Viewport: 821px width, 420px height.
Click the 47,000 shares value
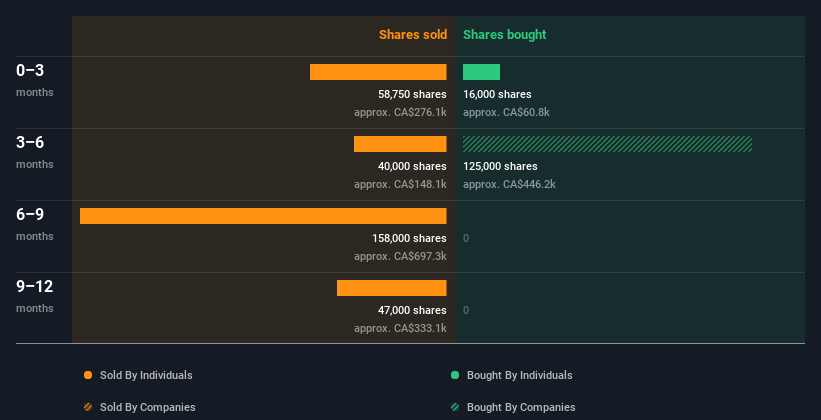click(412, 310)
